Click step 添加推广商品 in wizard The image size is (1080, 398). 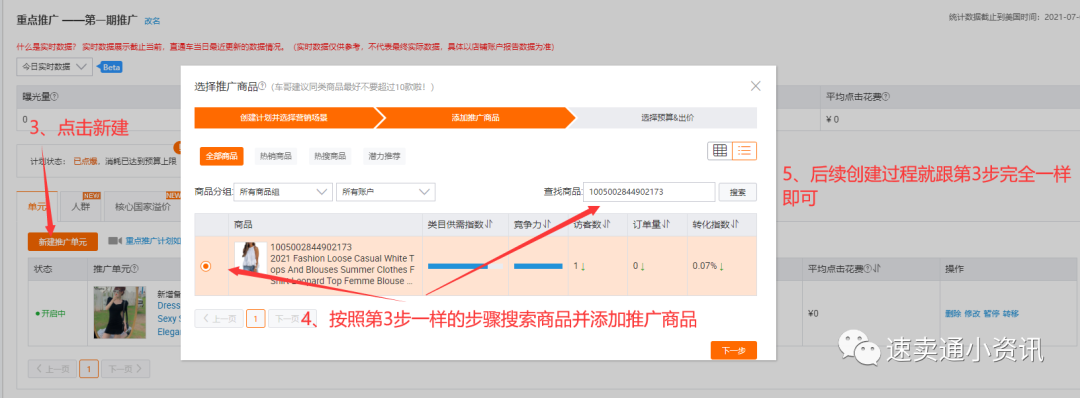pyautogui.click(x=475, y=118)
